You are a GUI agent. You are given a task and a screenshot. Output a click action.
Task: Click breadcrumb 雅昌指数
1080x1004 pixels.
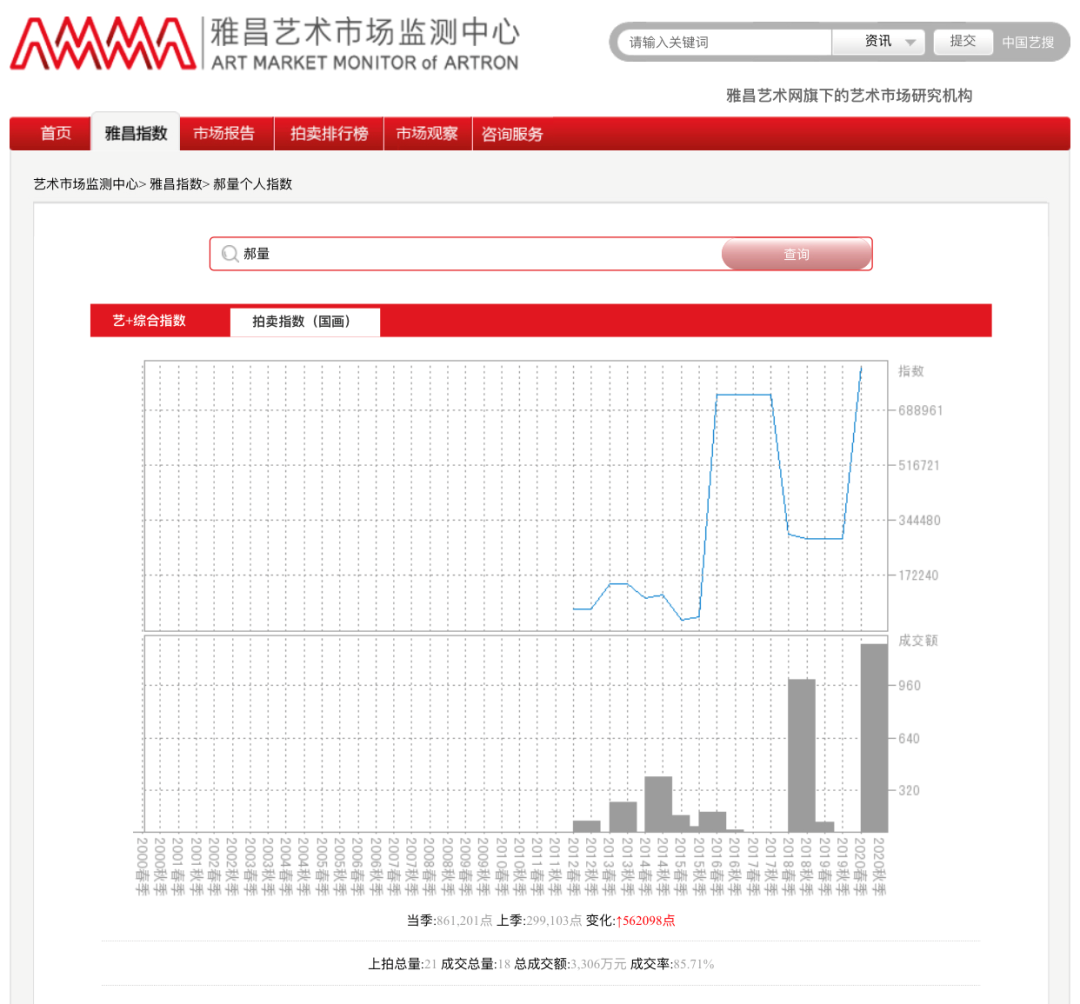[176, 184]
